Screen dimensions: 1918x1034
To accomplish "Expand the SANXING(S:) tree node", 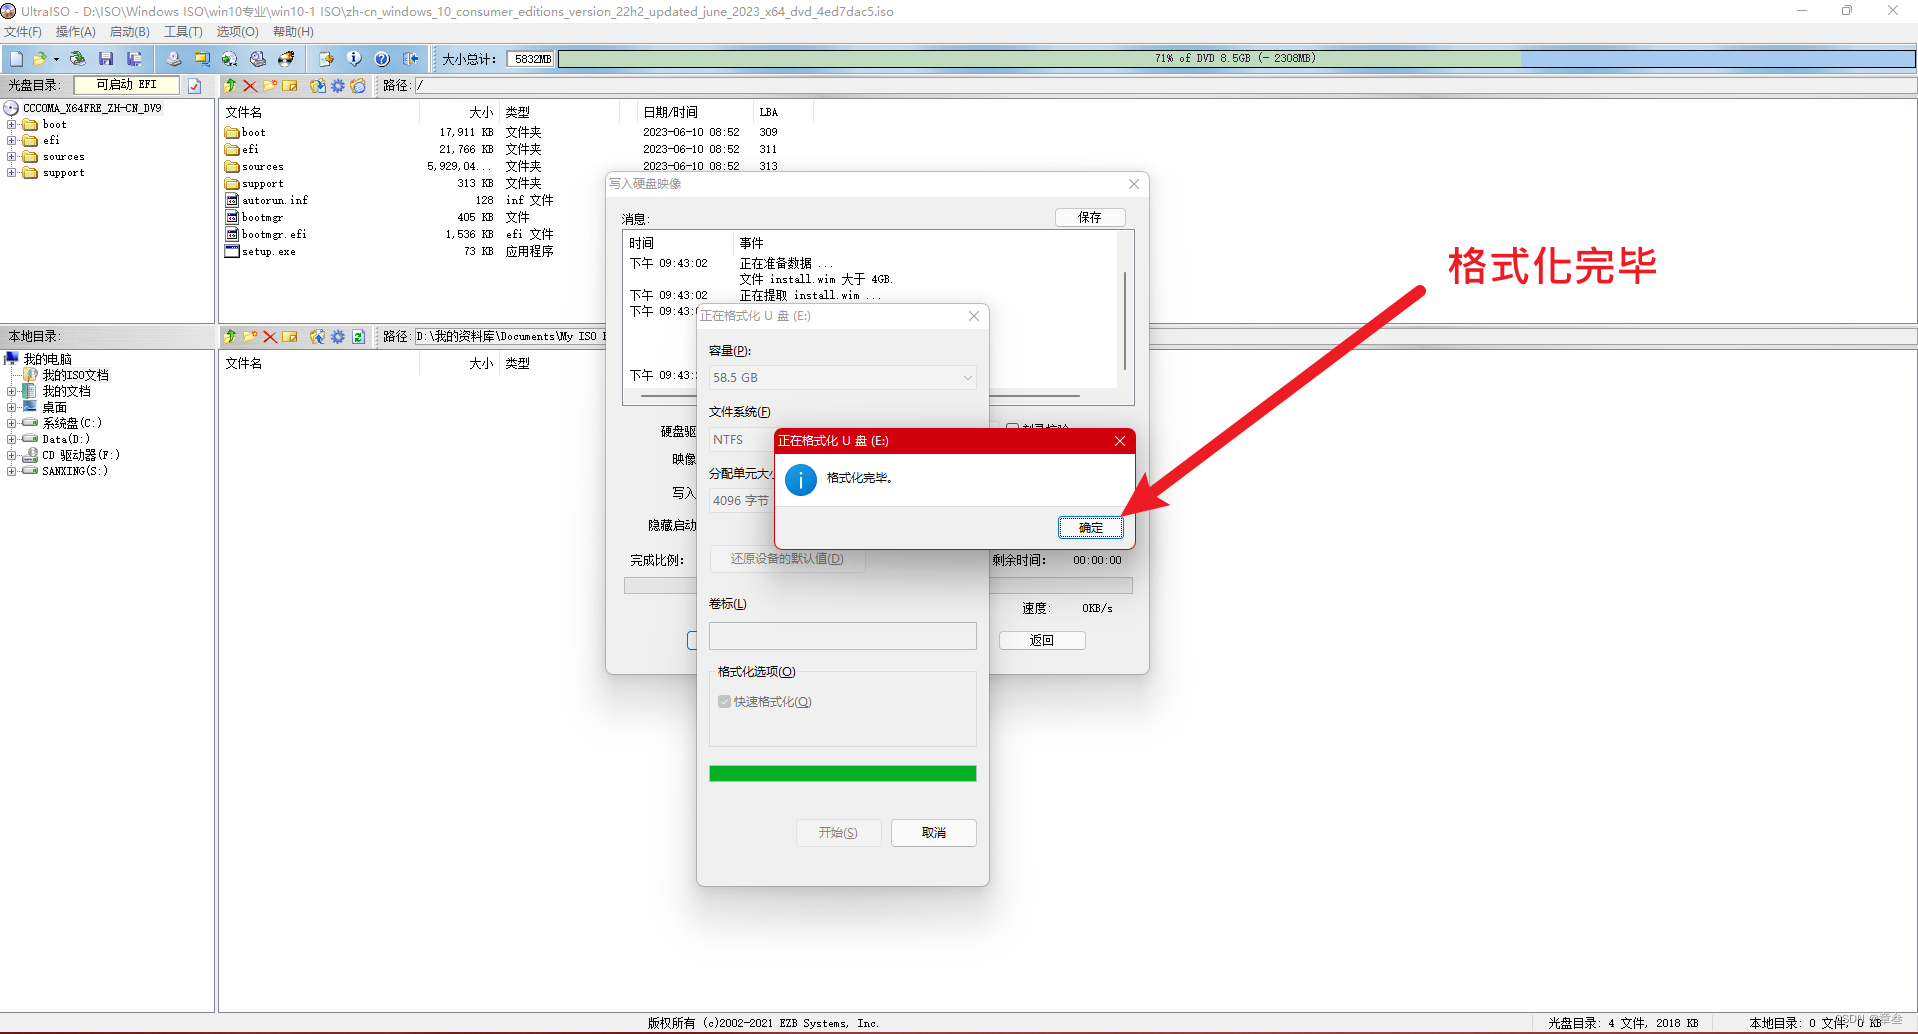I will [12, 471].
